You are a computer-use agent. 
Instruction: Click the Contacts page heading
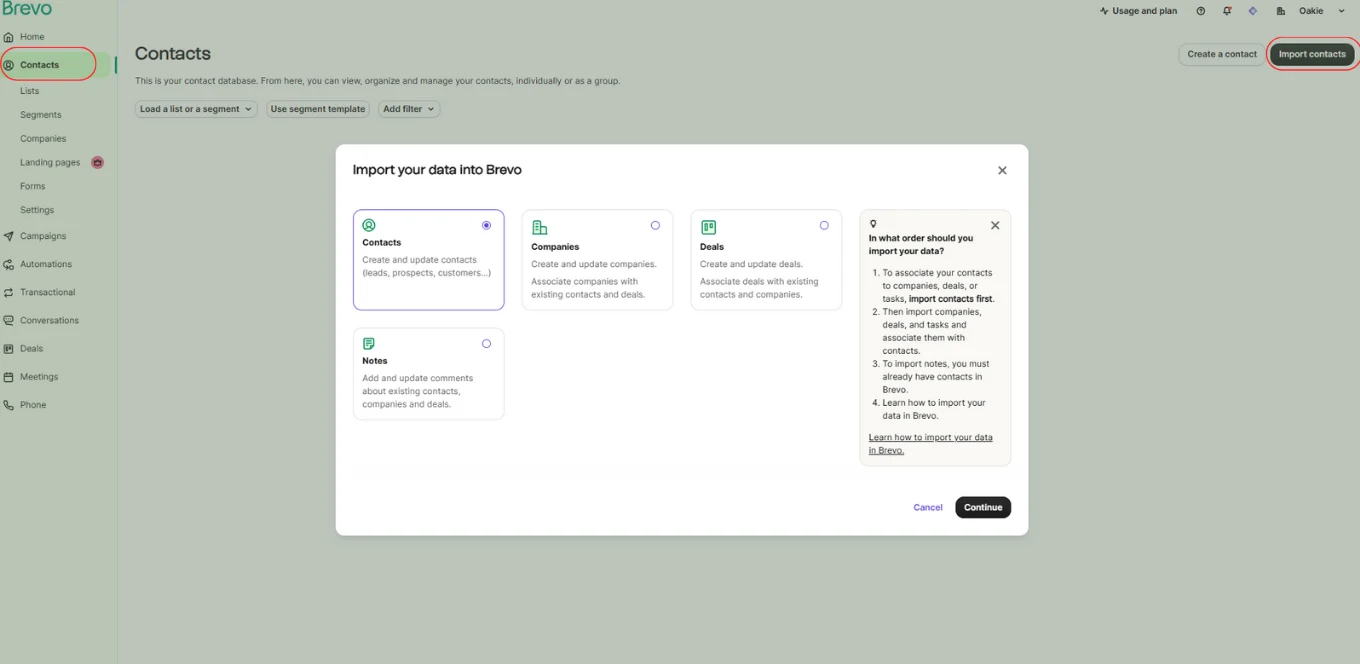(x=173, y=54)
